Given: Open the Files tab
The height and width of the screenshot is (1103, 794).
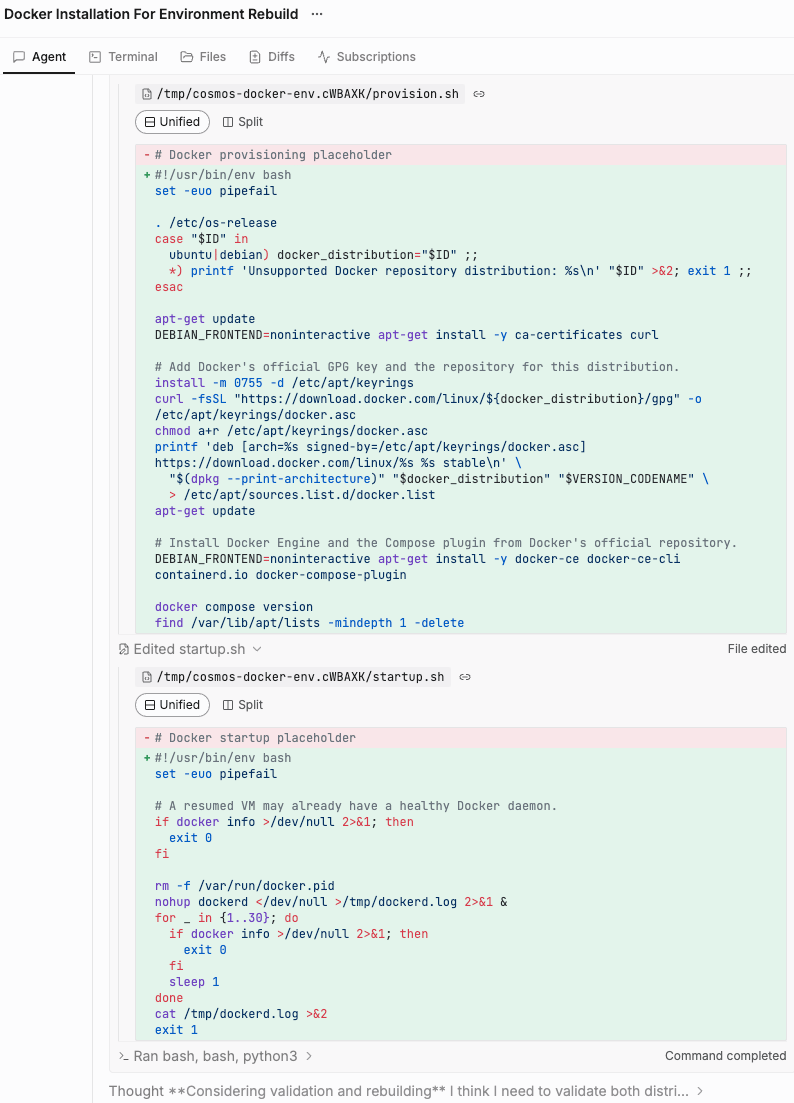Looking at the screenshot, I should pyautogui.click(x=203, y=57).
